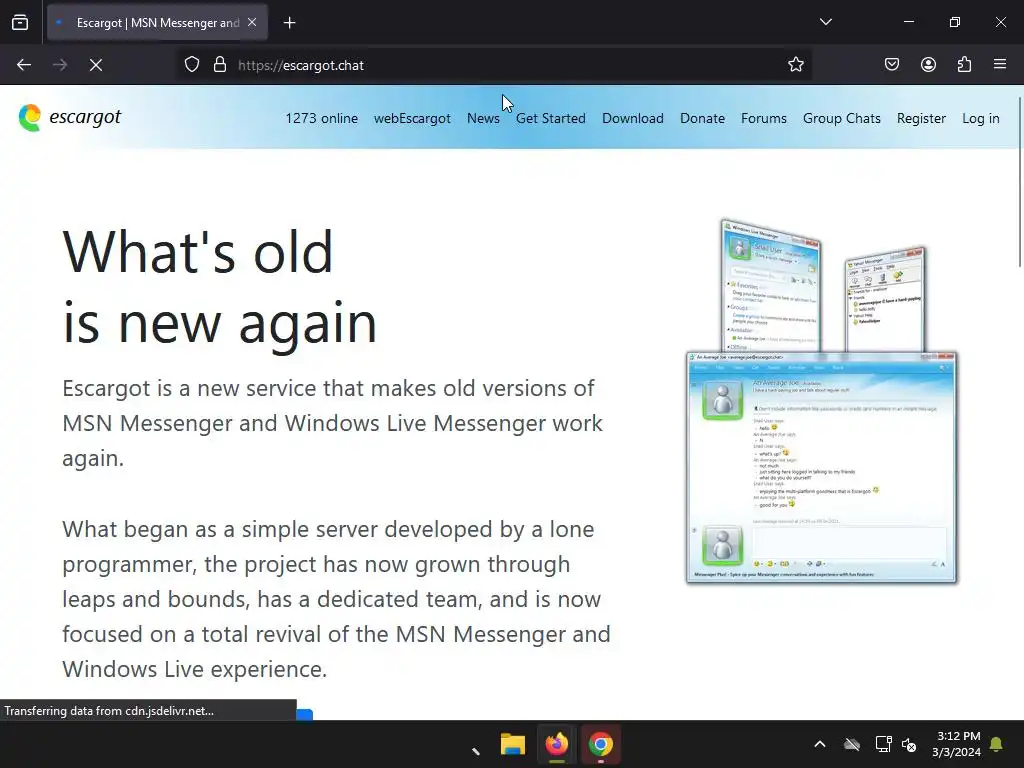
Task: Open the Donate page
Action: pyautogui.click(x=702, y=118)
